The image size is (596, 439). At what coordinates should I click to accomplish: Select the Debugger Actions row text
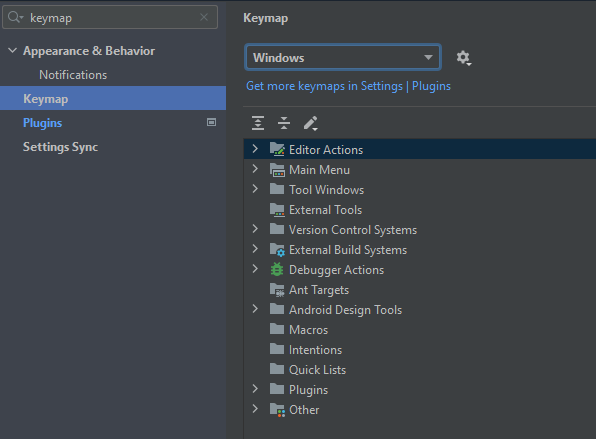pyautogui.click(x=336, y=270)
